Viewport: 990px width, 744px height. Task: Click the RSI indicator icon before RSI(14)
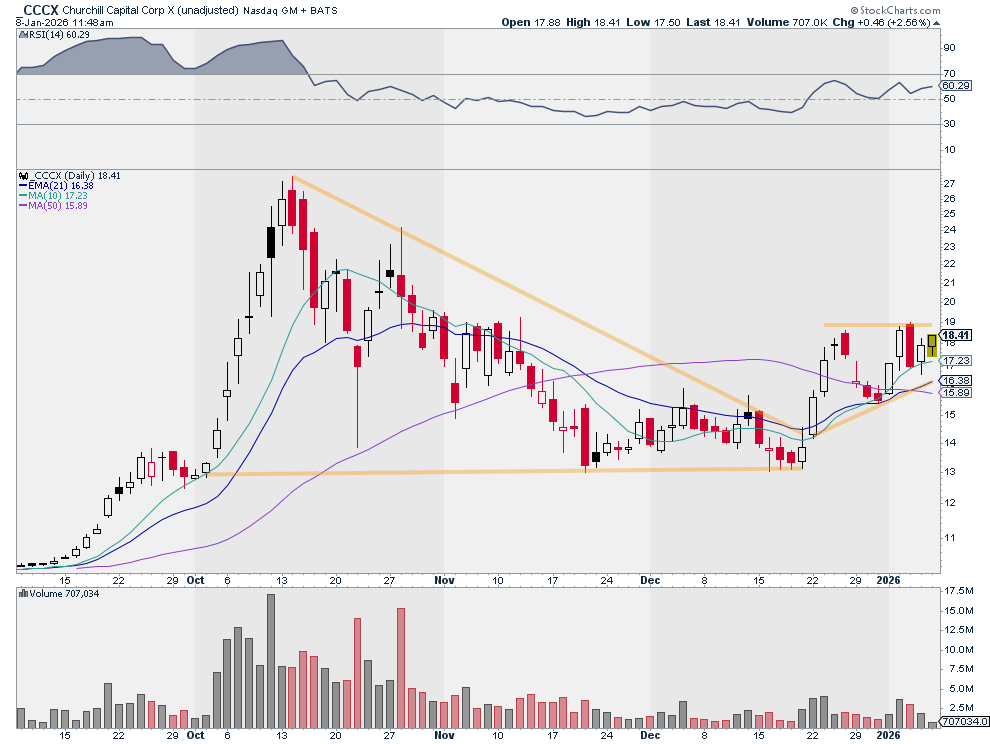[x=23, y=35]
